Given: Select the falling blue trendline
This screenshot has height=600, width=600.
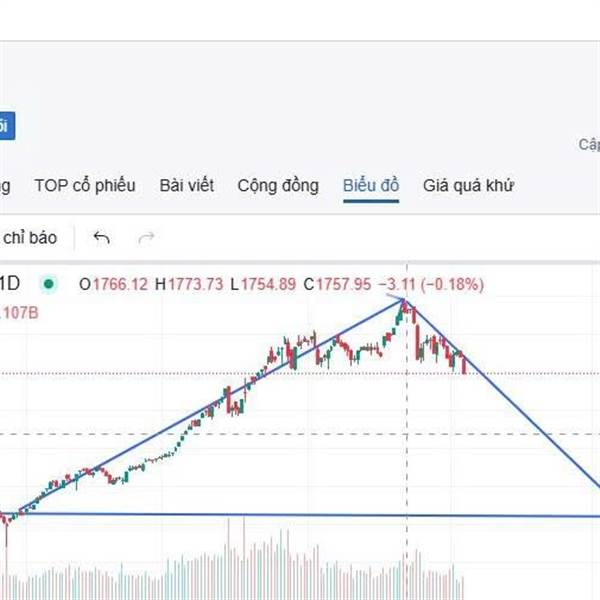Looking at the screenshot, I should (530, 421).
